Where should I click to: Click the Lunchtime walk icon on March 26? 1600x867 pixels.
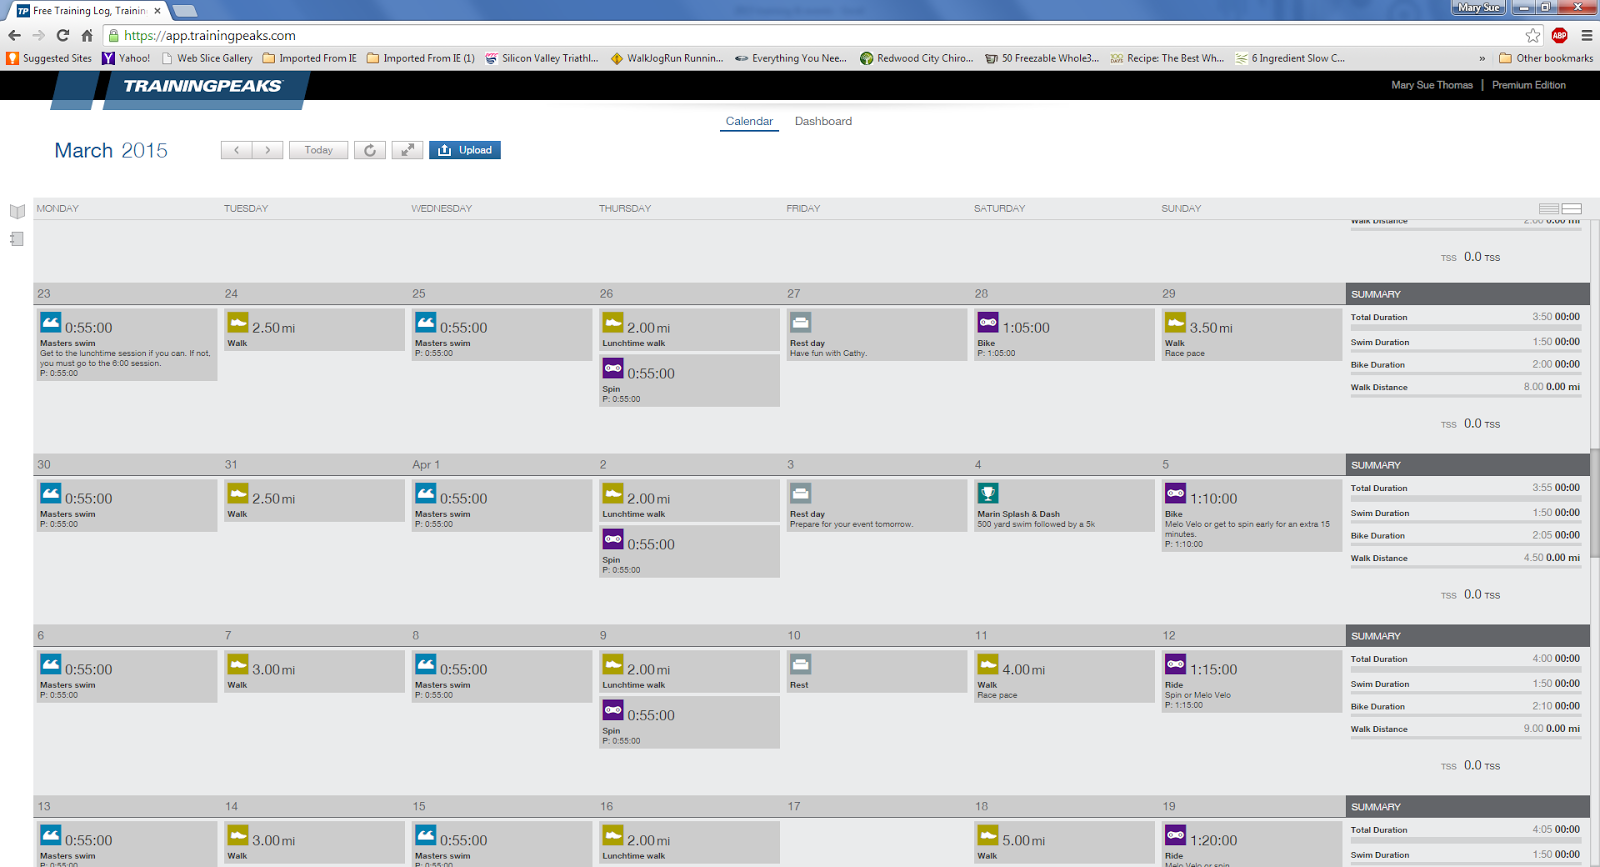tap(613, 323)
